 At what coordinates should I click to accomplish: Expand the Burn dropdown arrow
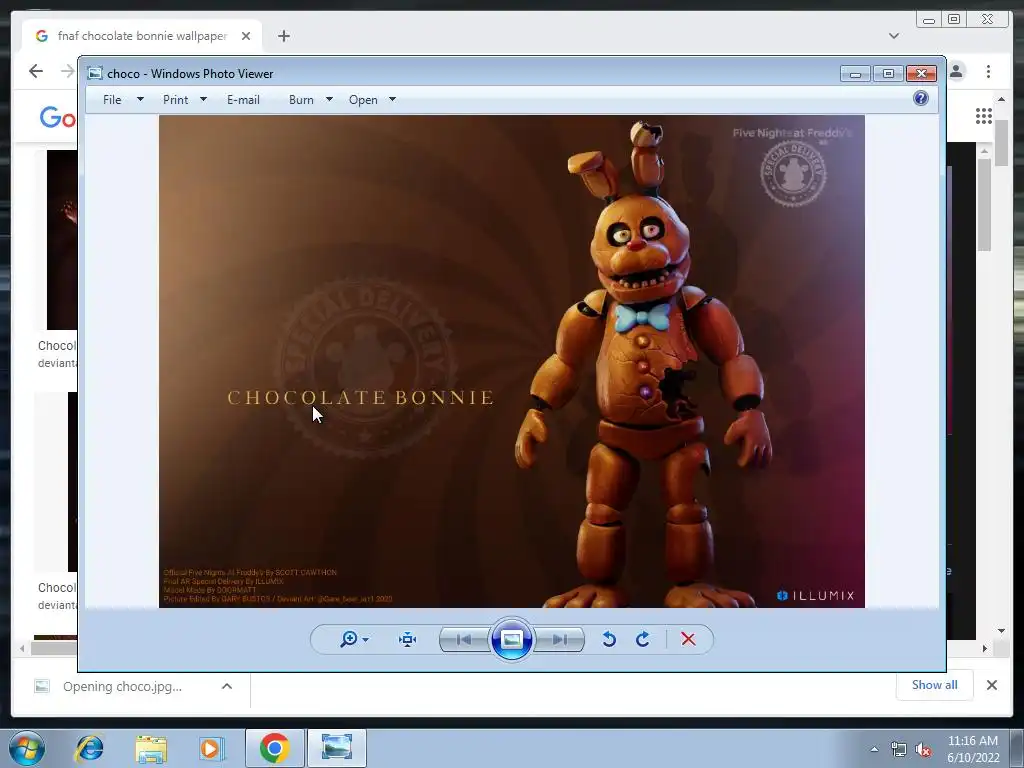(x=329, y=99)
